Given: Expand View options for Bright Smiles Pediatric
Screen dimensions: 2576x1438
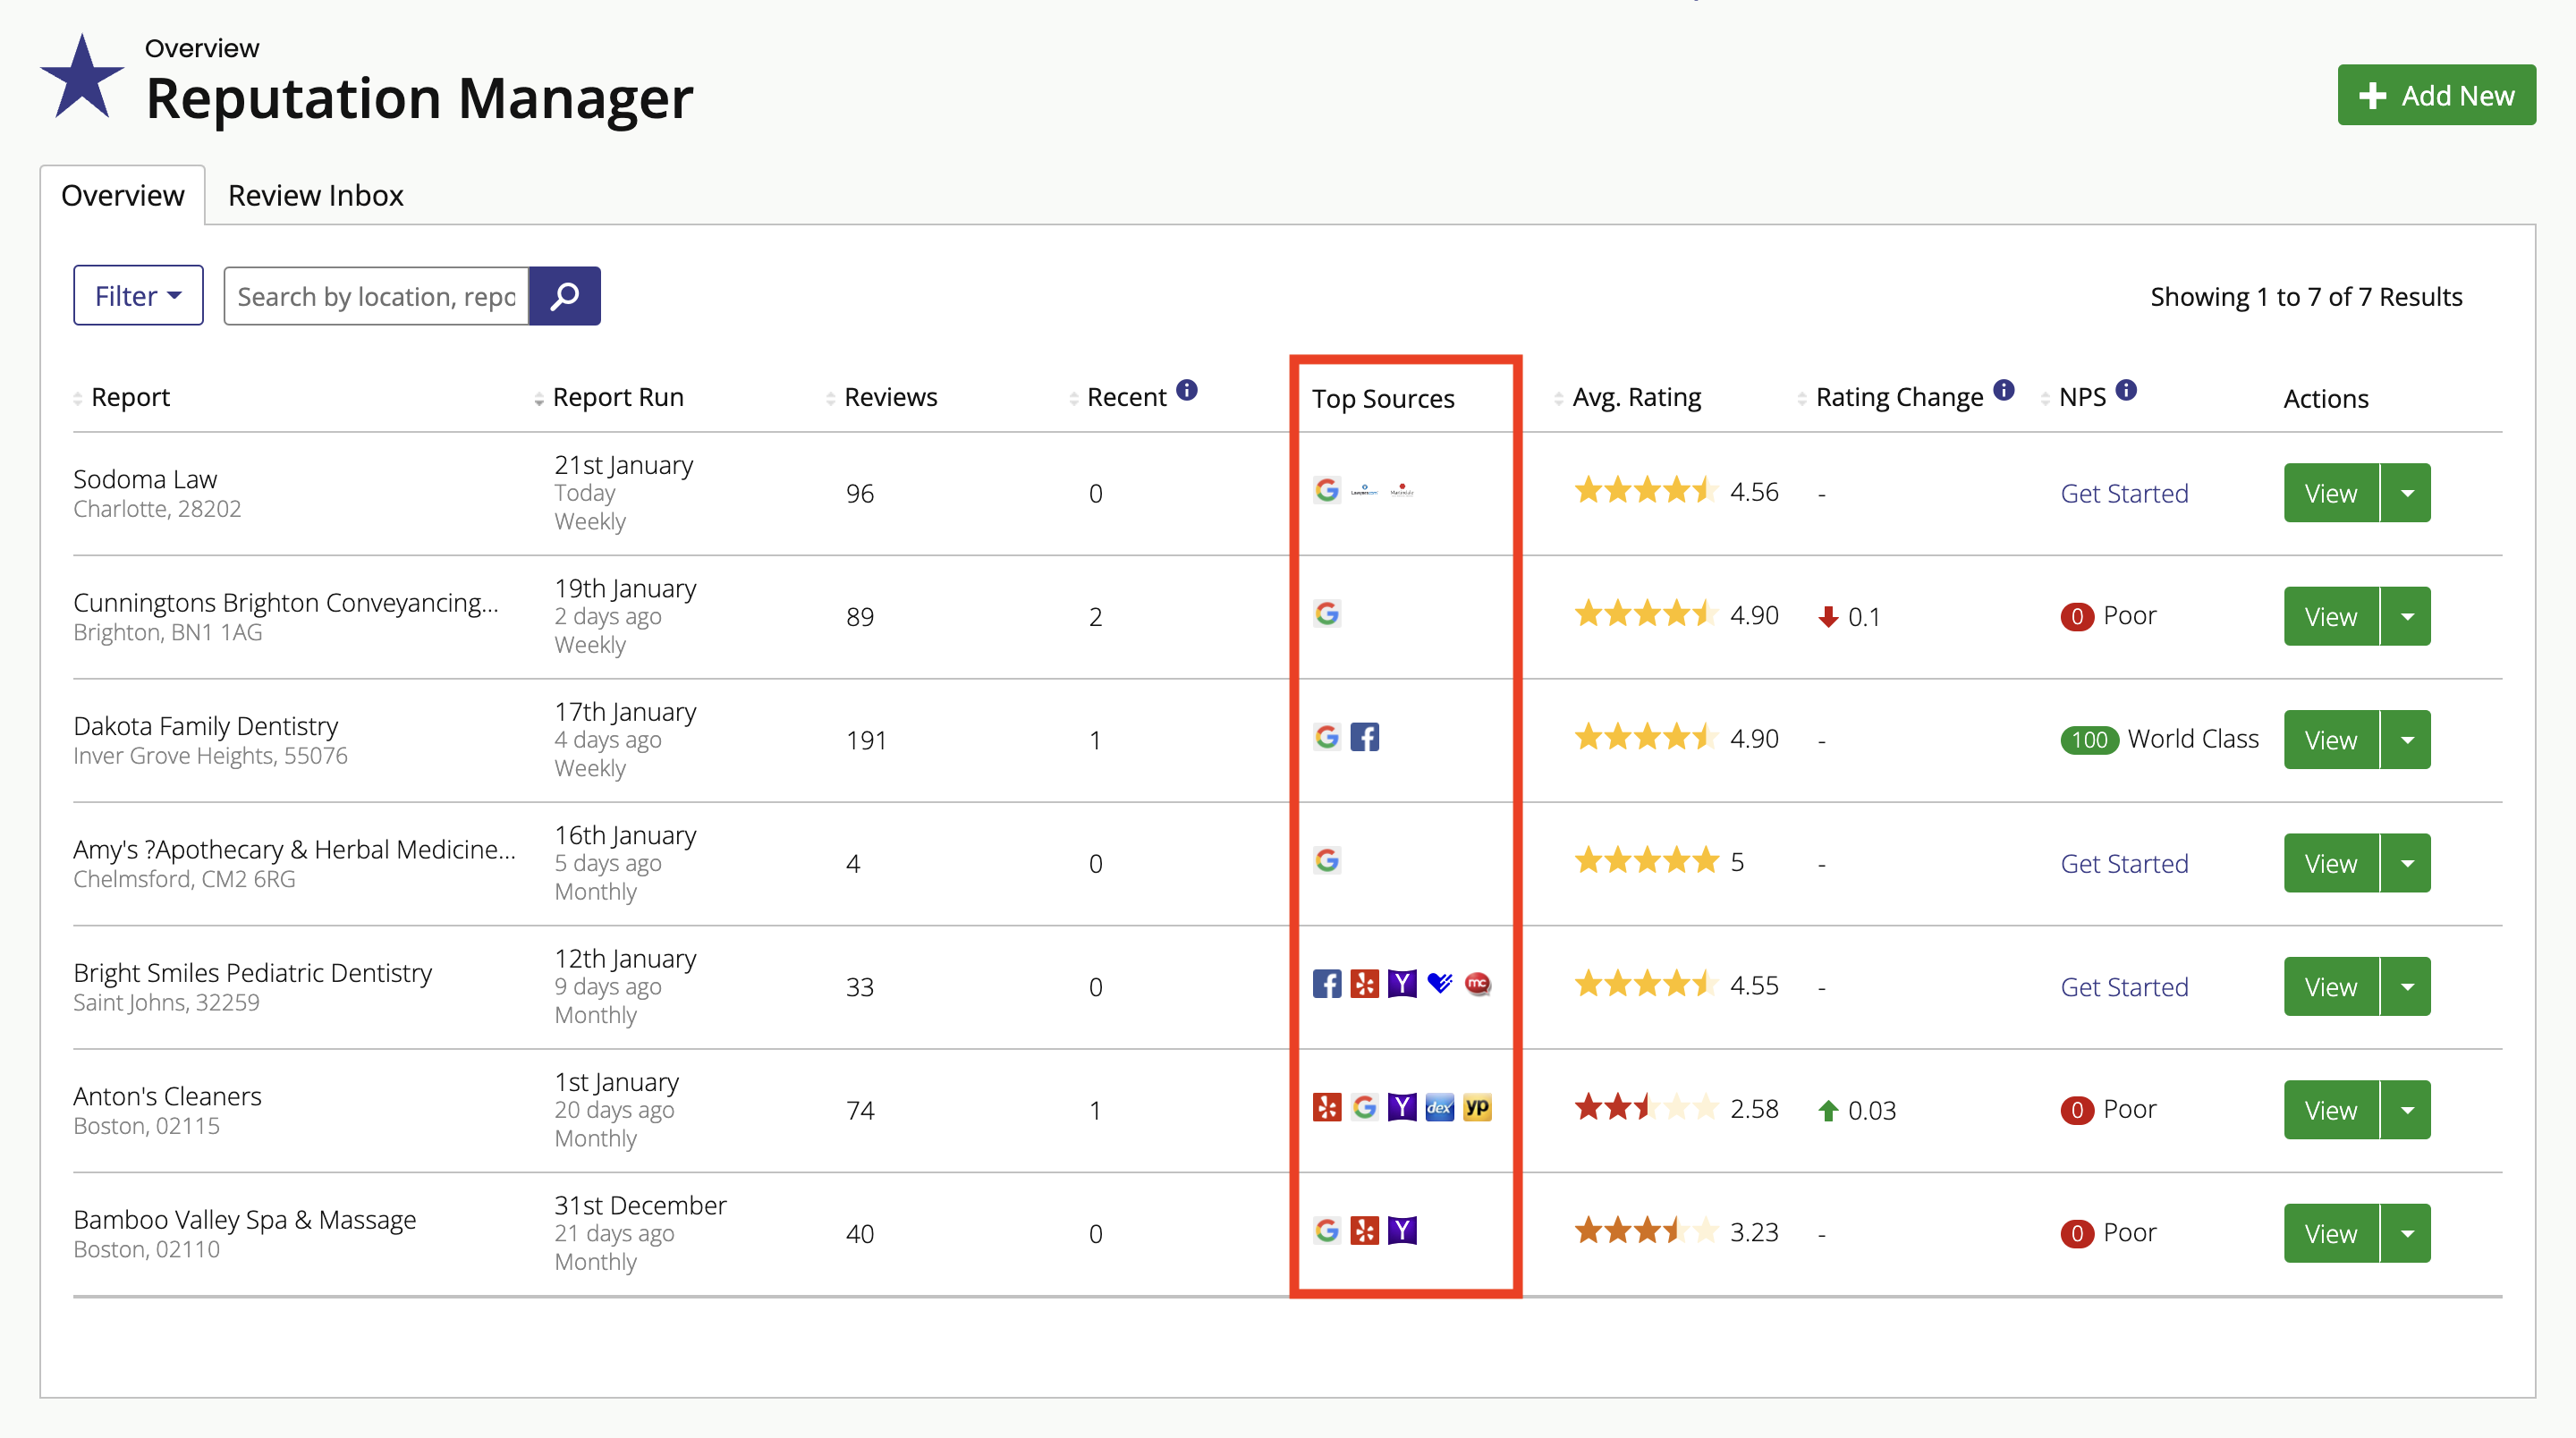Looking at the screenshot, I should tap(2406, 987).
